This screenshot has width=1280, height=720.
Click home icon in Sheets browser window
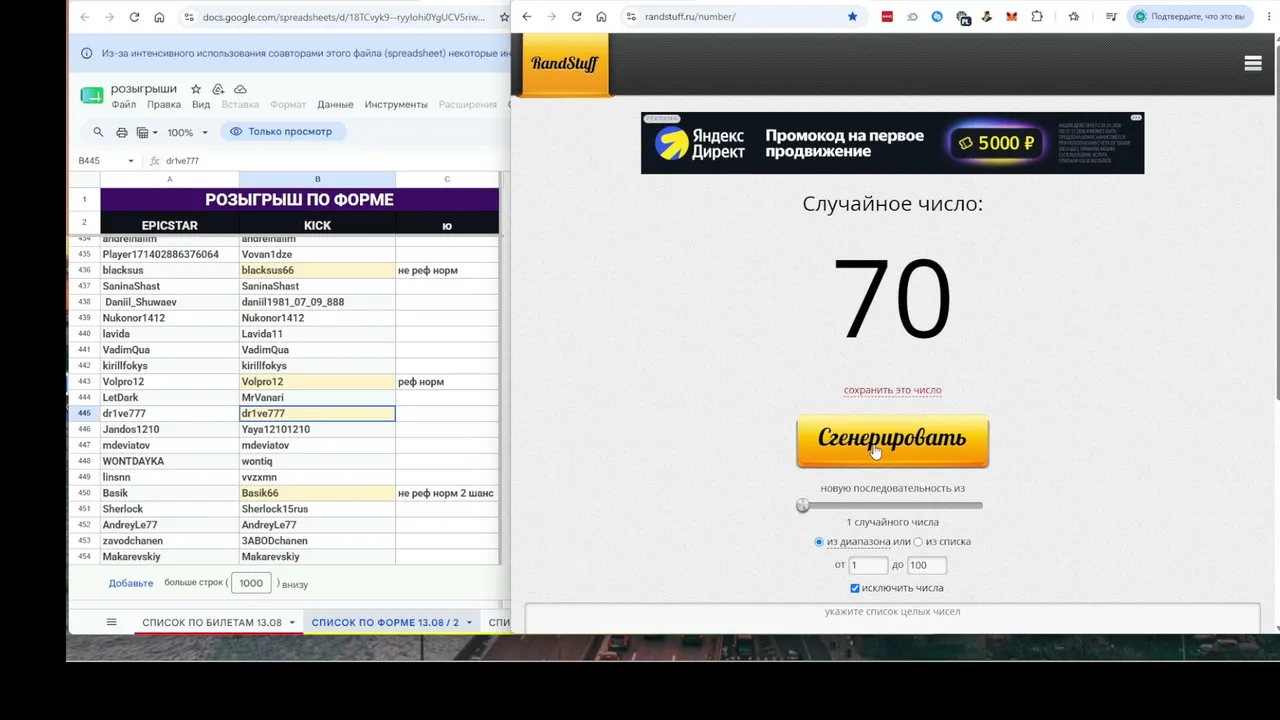pyautogui.click(x=159, y=17)
